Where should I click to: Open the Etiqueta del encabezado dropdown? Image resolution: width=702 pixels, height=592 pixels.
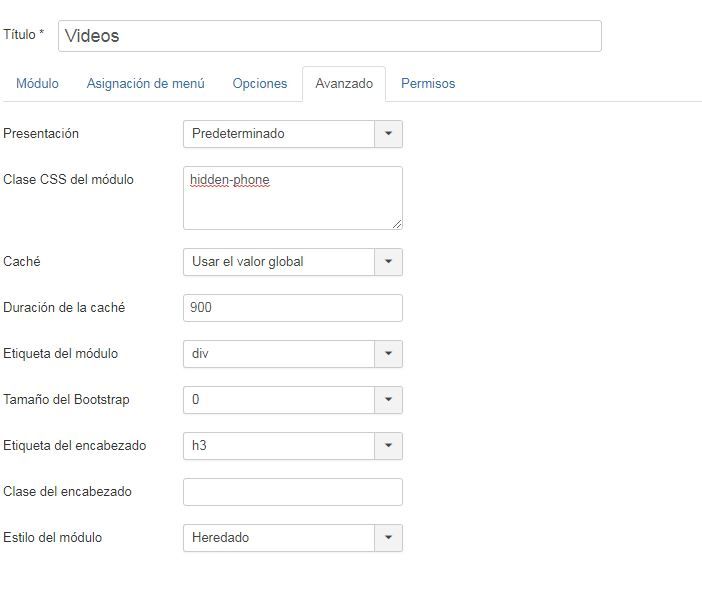pyautogui.click(x=293, y=446)
